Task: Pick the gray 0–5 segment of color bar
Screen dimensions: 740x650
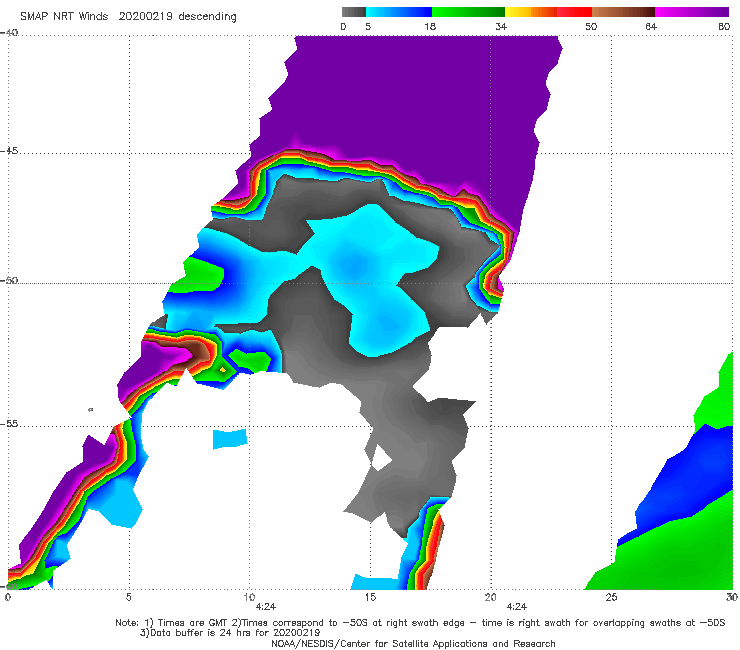Action: (354, 12)
